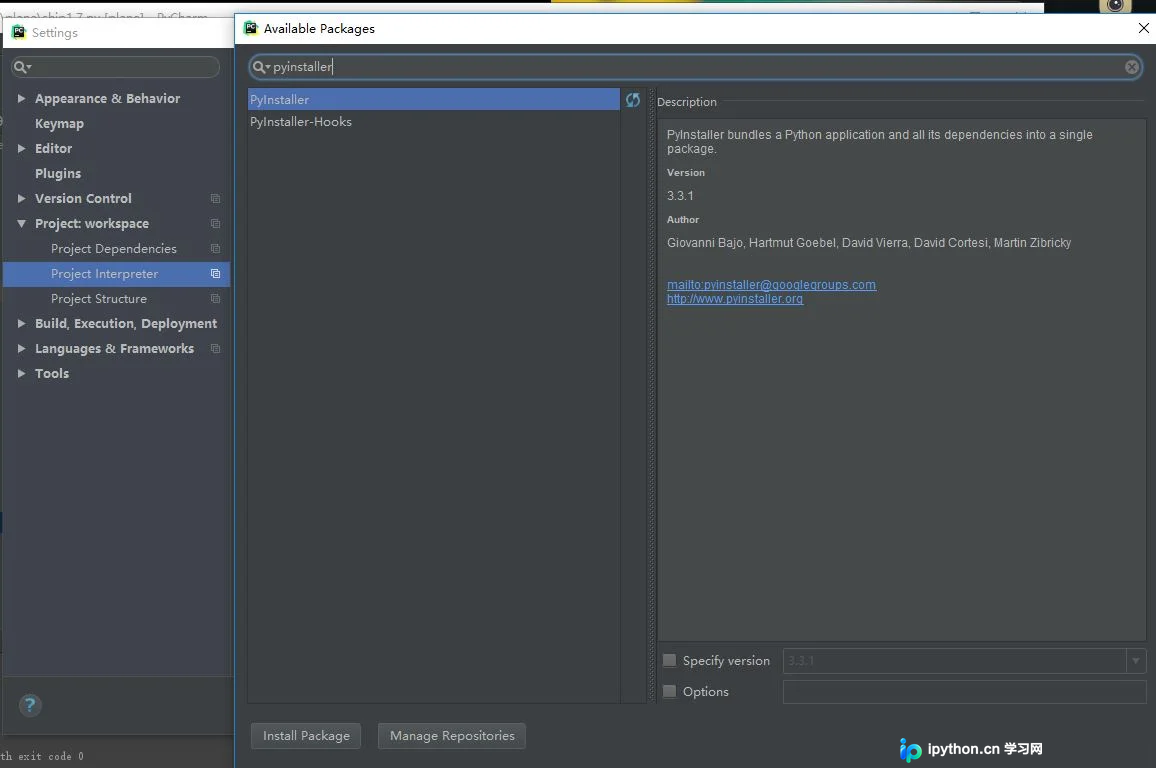
Task: Expand the Tools settings section
Action: pos(21,374)
